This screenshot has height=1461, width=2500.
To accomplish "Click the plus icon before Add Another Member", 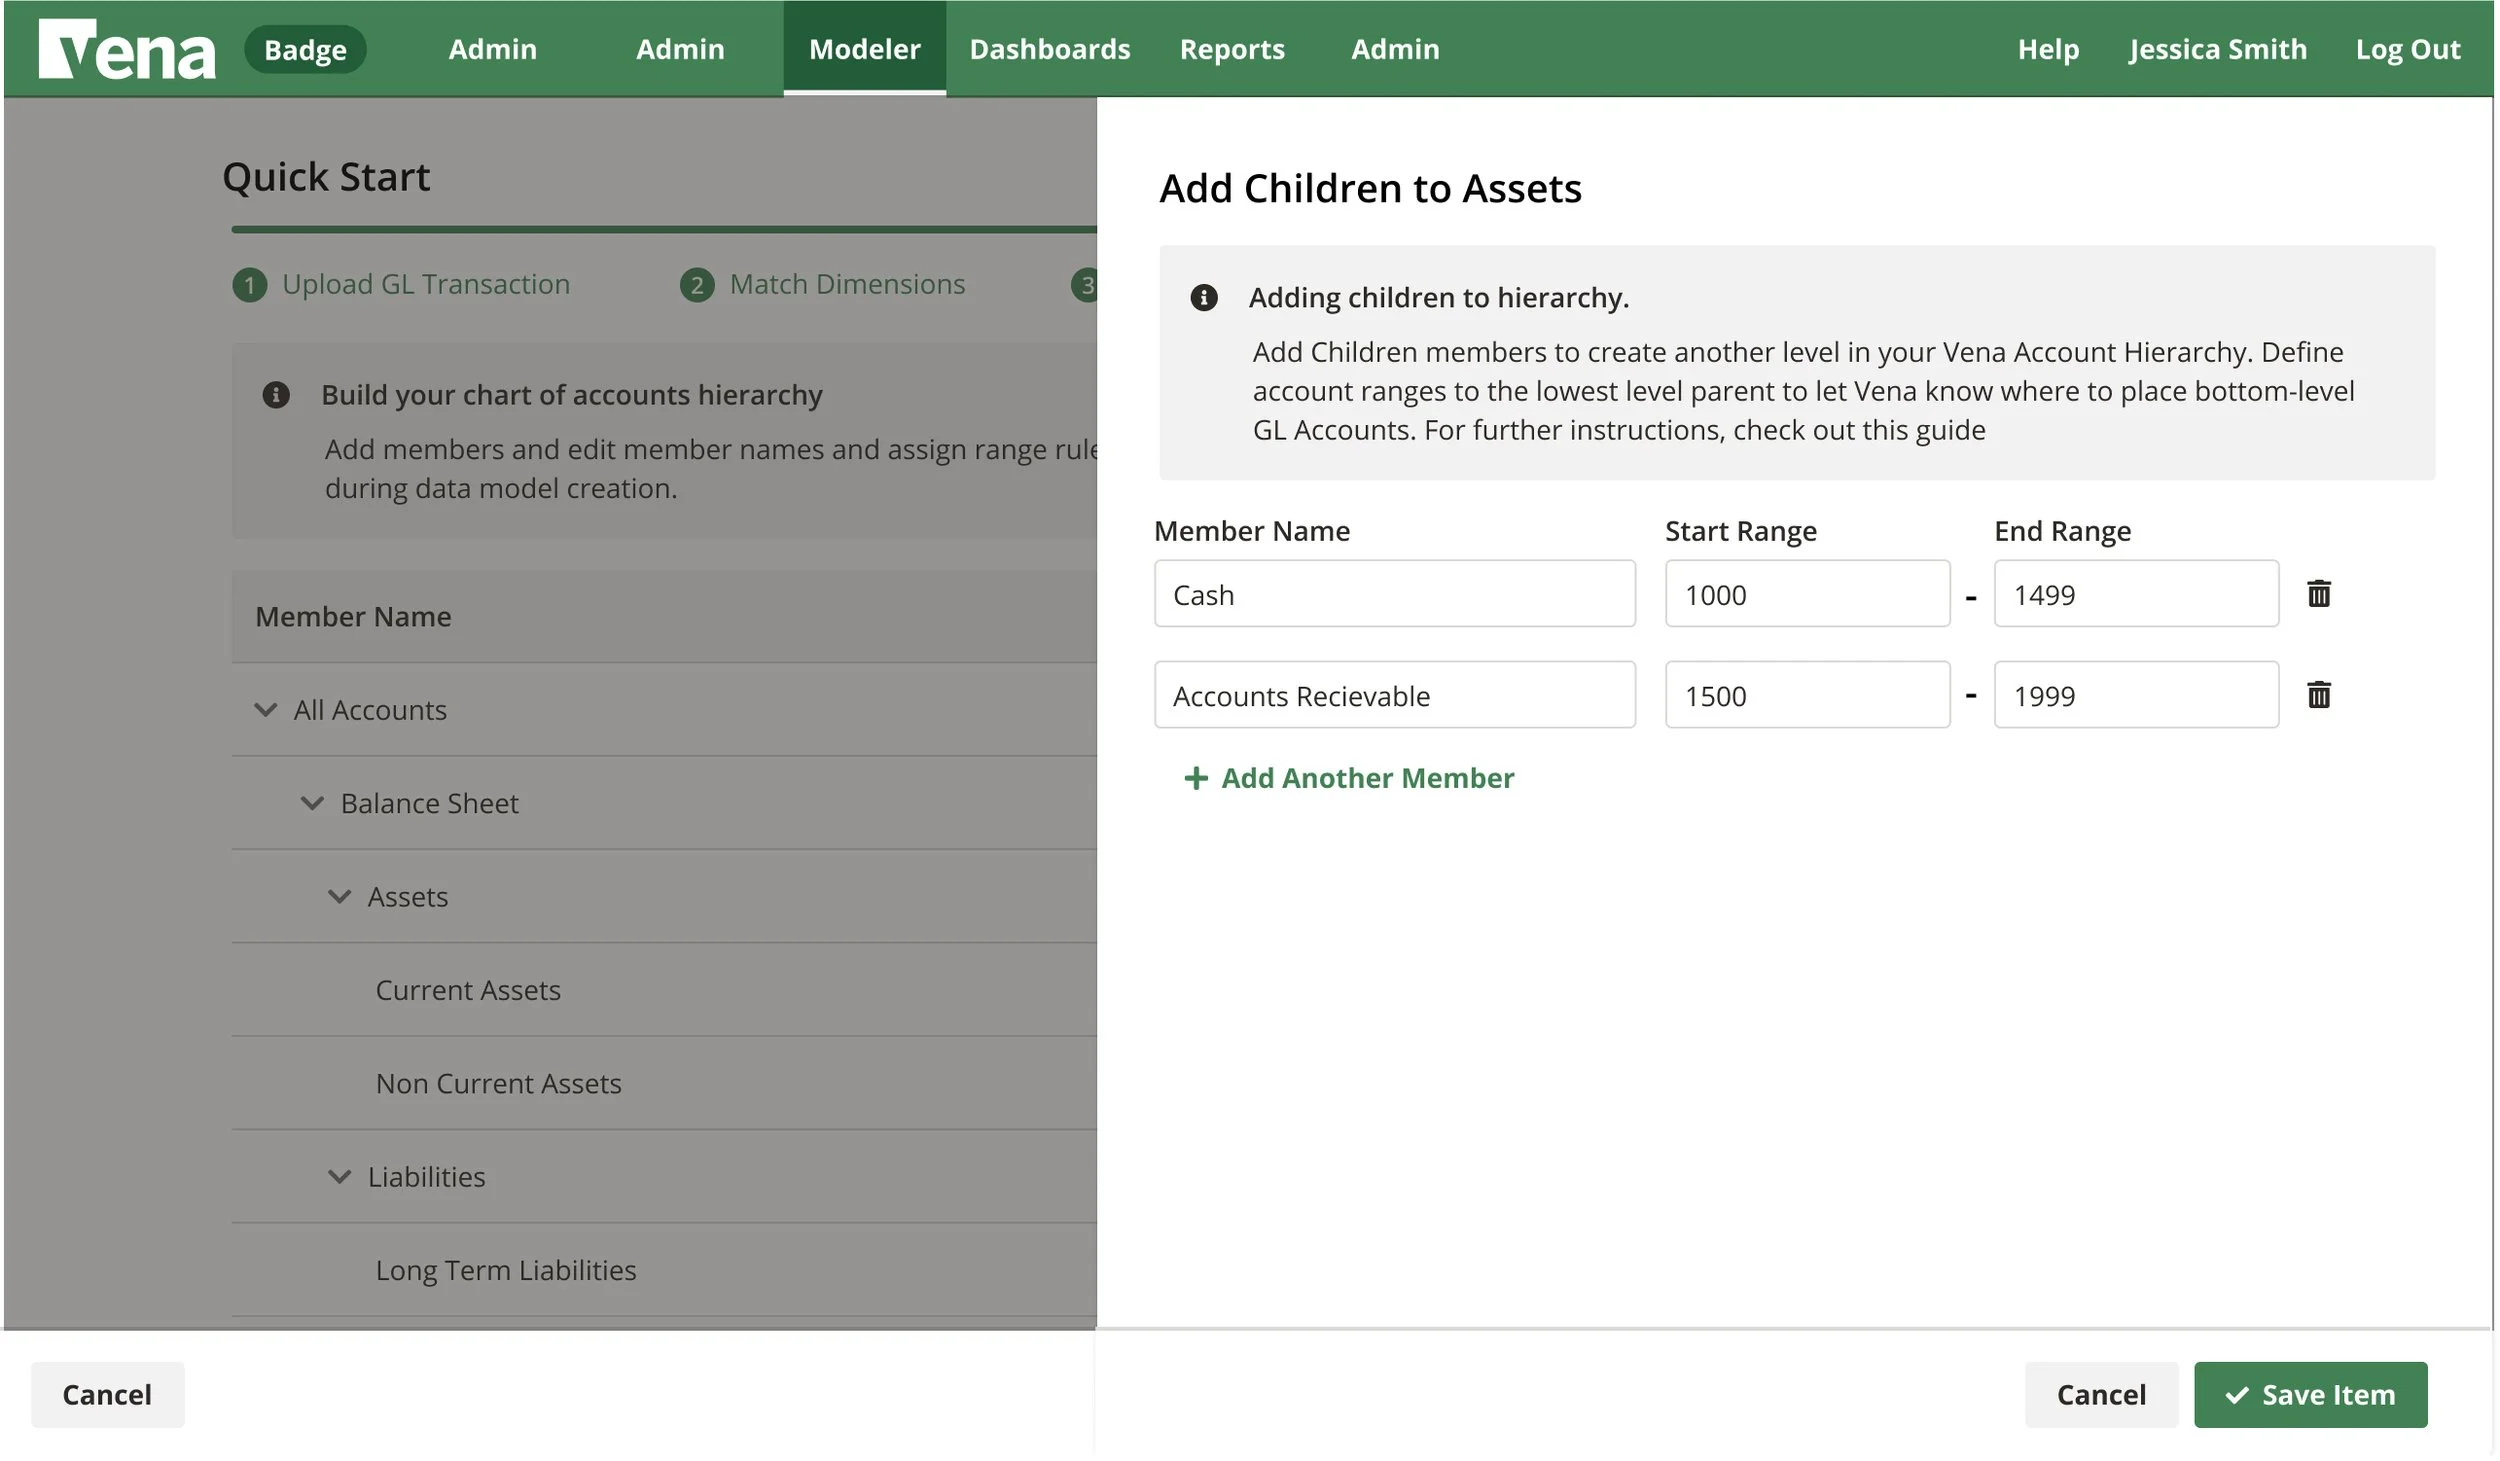I will click(x=1197, y=778).
